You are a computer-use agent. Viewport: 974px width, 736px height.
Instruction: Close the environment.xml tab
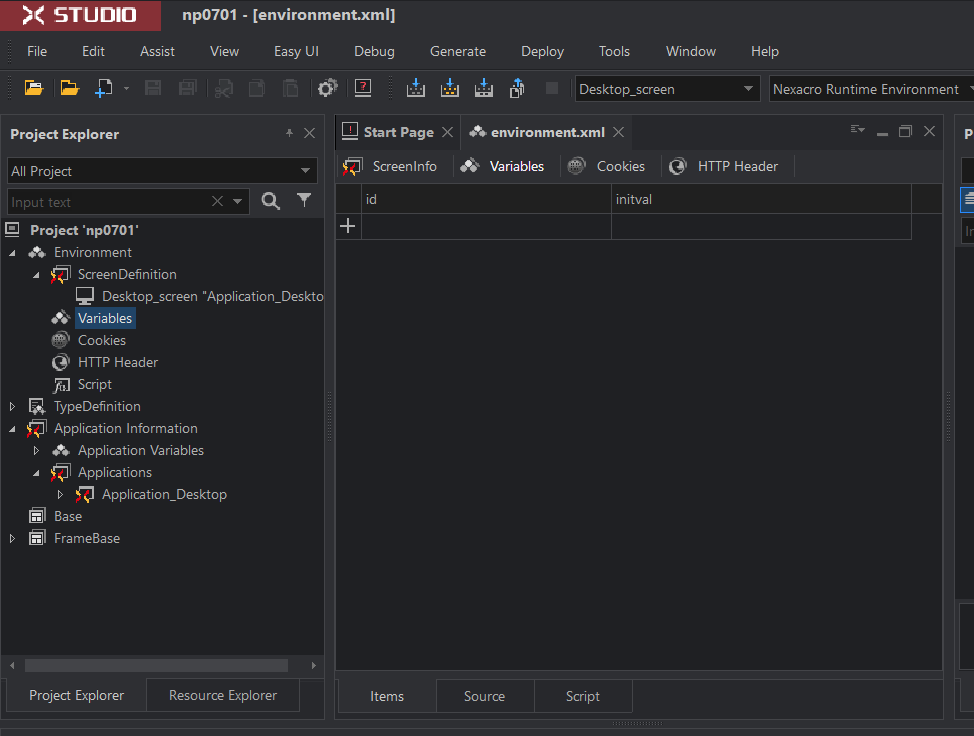point(618,132)
